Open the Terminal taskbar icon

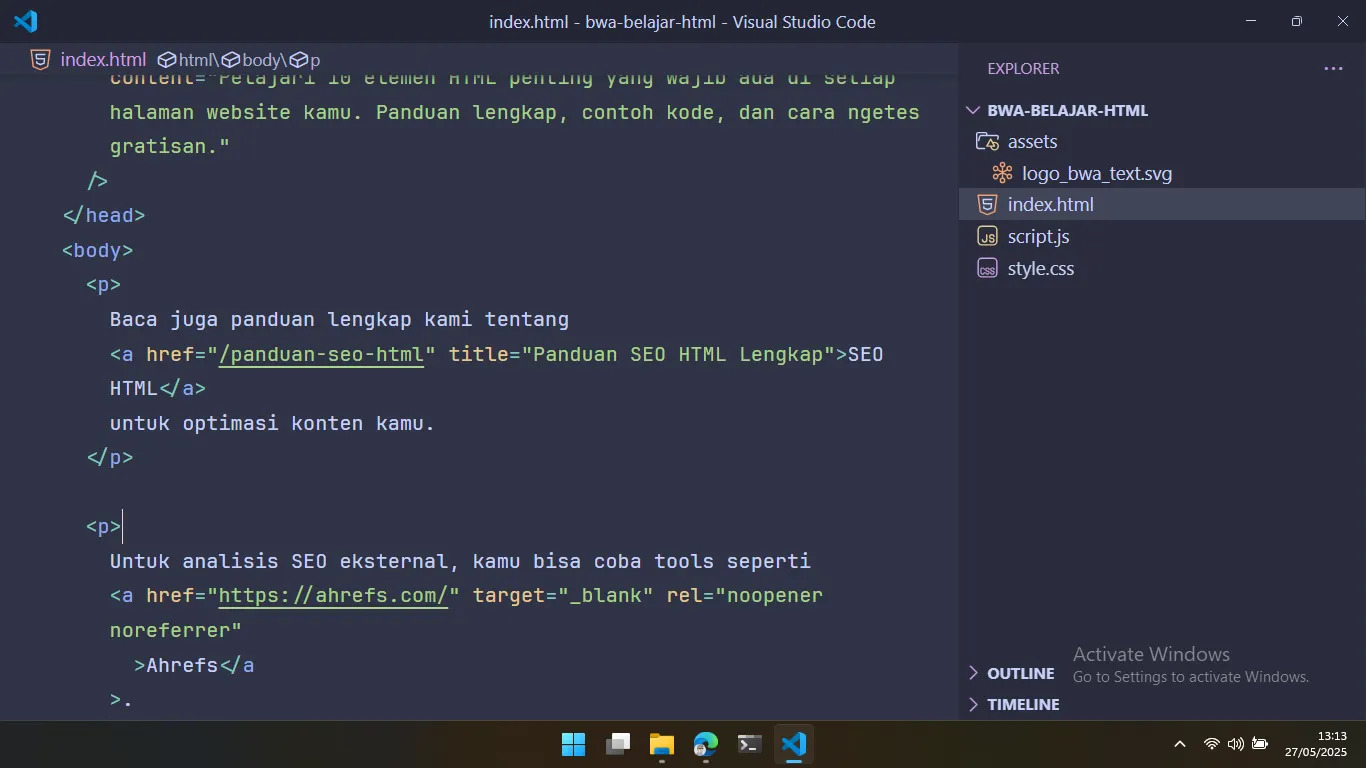point(750,744)
